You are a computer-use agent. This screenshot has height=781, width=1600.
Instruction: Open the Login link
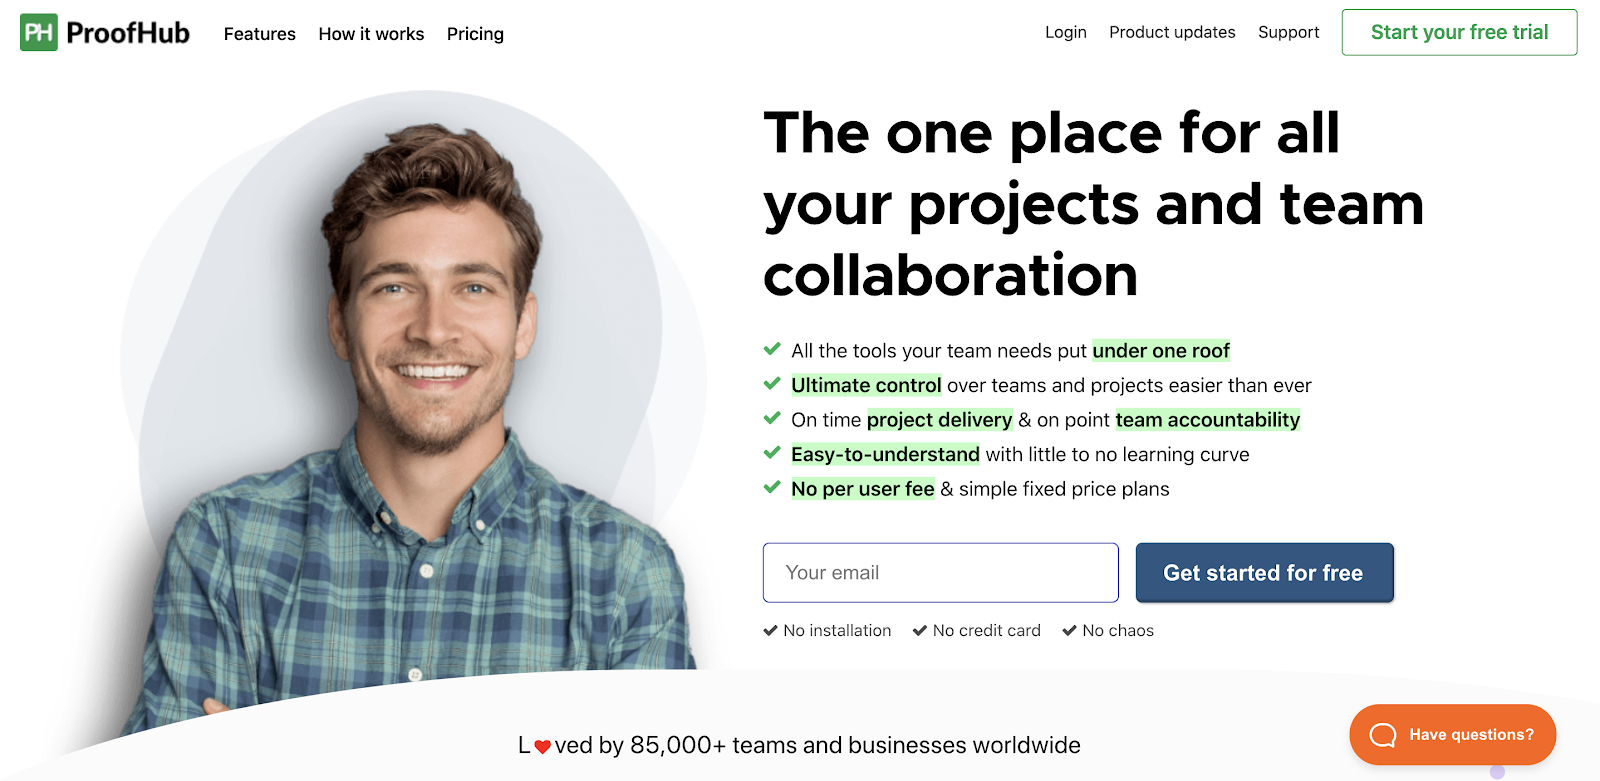1066,32
